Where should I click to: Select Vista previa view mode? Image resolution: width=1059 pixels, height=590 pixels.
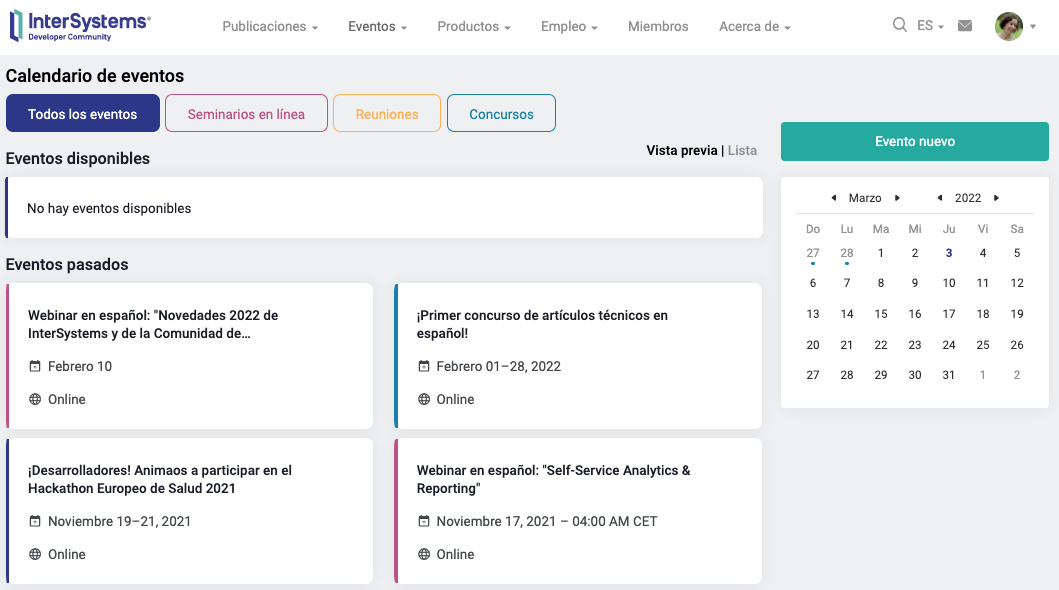tap(681, 151)
